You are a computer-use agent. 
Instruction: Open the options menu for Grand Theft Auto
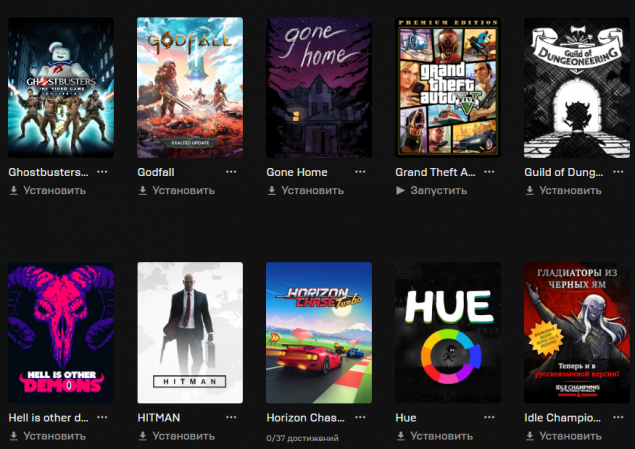[489, 172]
